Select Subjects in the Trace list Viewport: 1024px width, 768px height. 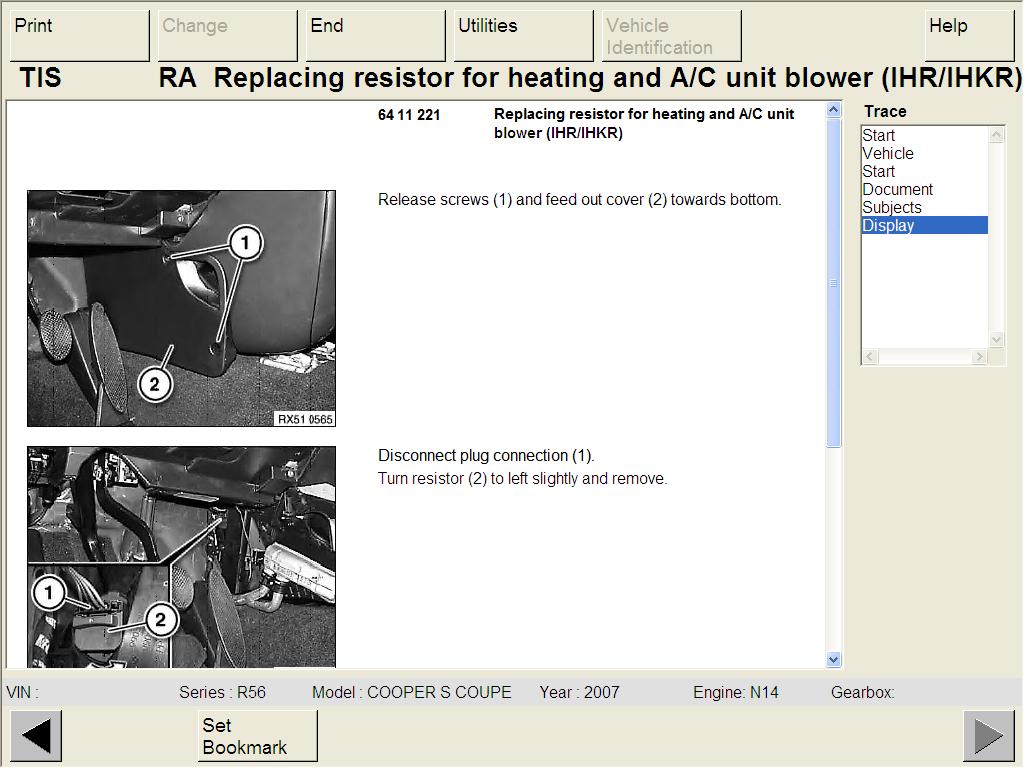click(x=892, y=208)
